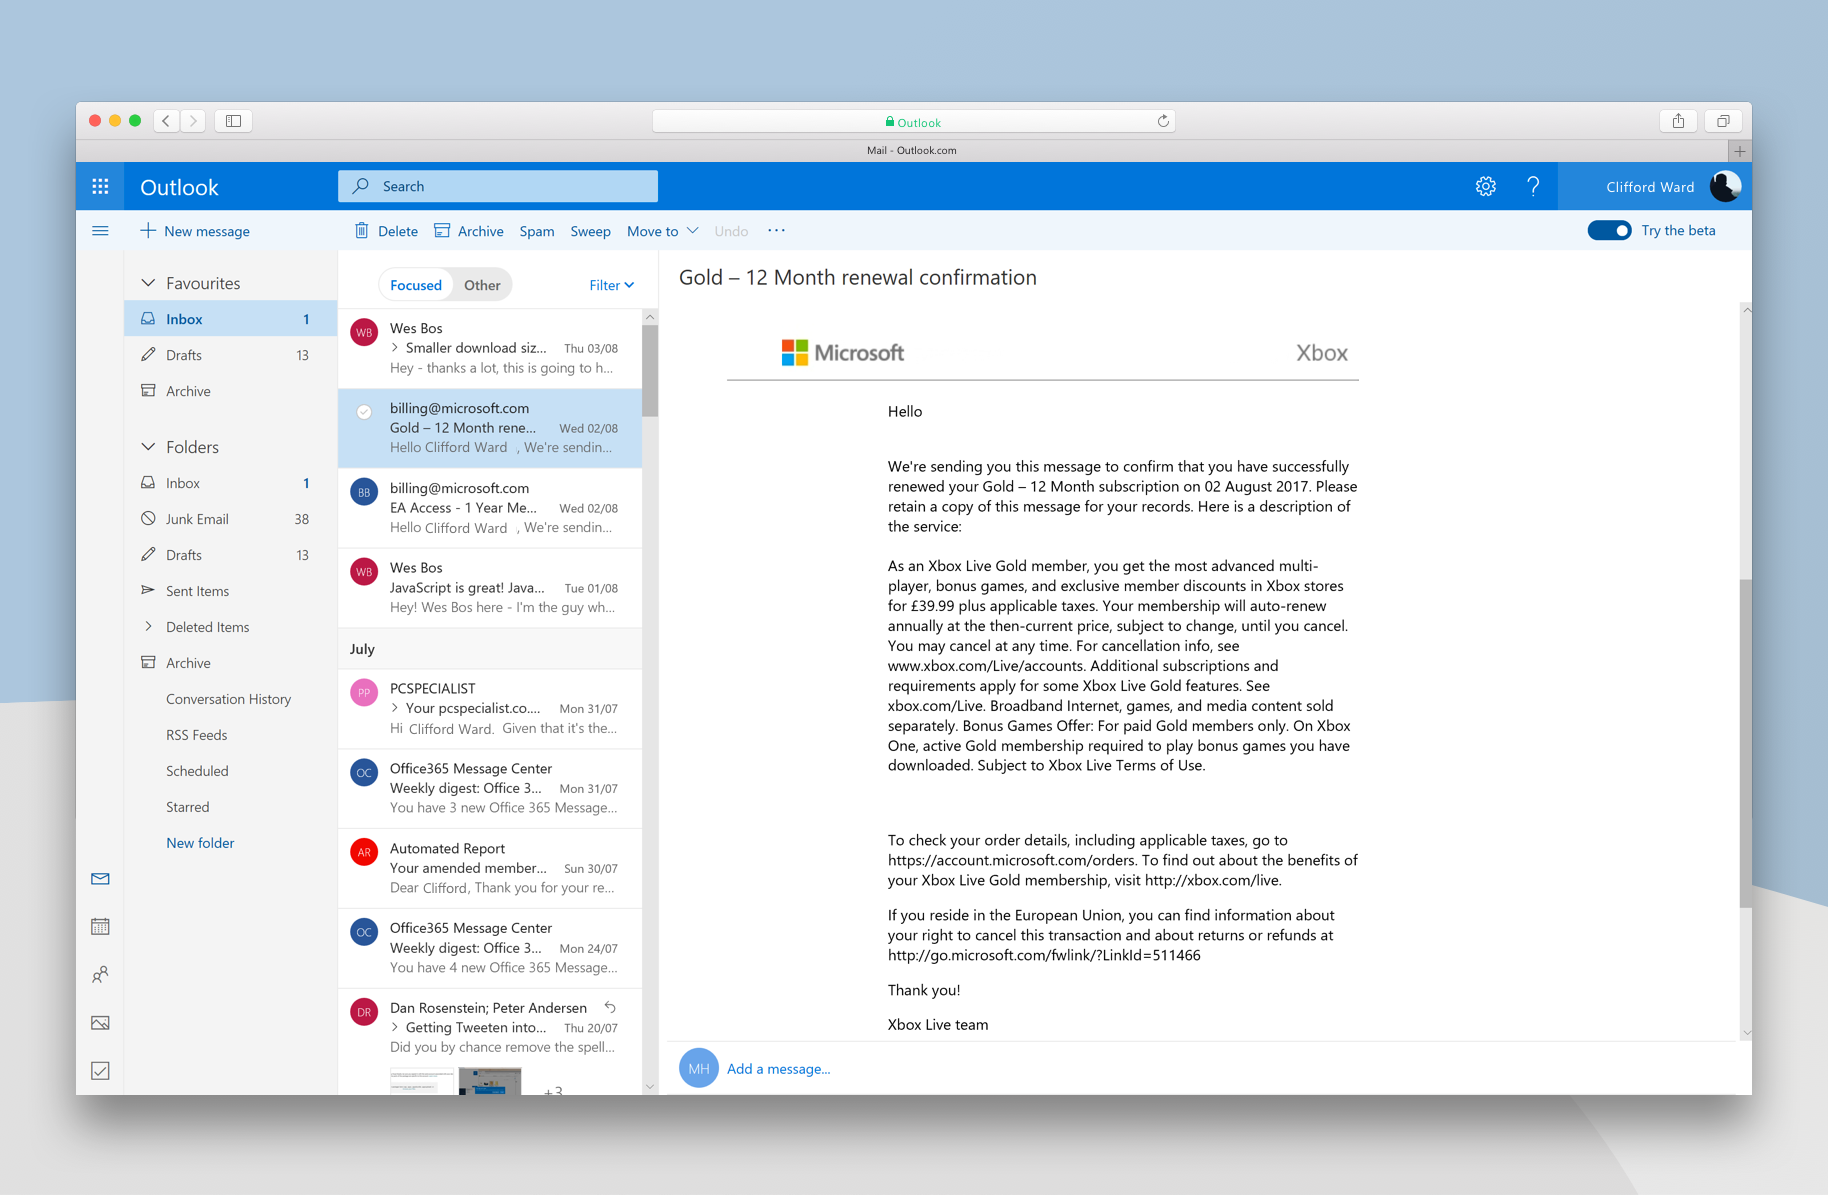Click the Safari back arrow button
1828x1195 pixels.
pos(166,121)
